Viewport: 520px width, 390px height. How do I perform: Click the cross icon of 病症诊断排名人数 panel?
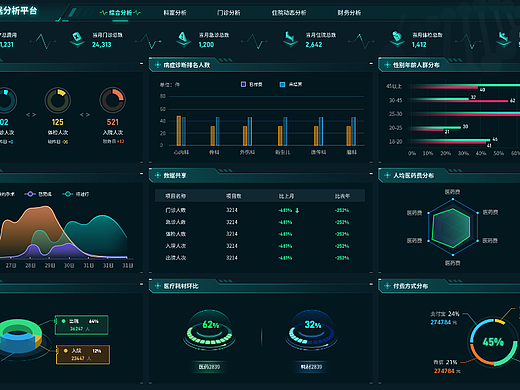(157, 65)
